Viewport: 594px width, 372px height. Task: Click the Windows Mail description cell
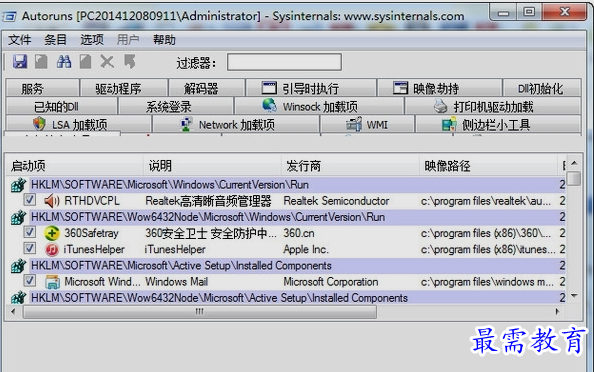tap(177, 282)
